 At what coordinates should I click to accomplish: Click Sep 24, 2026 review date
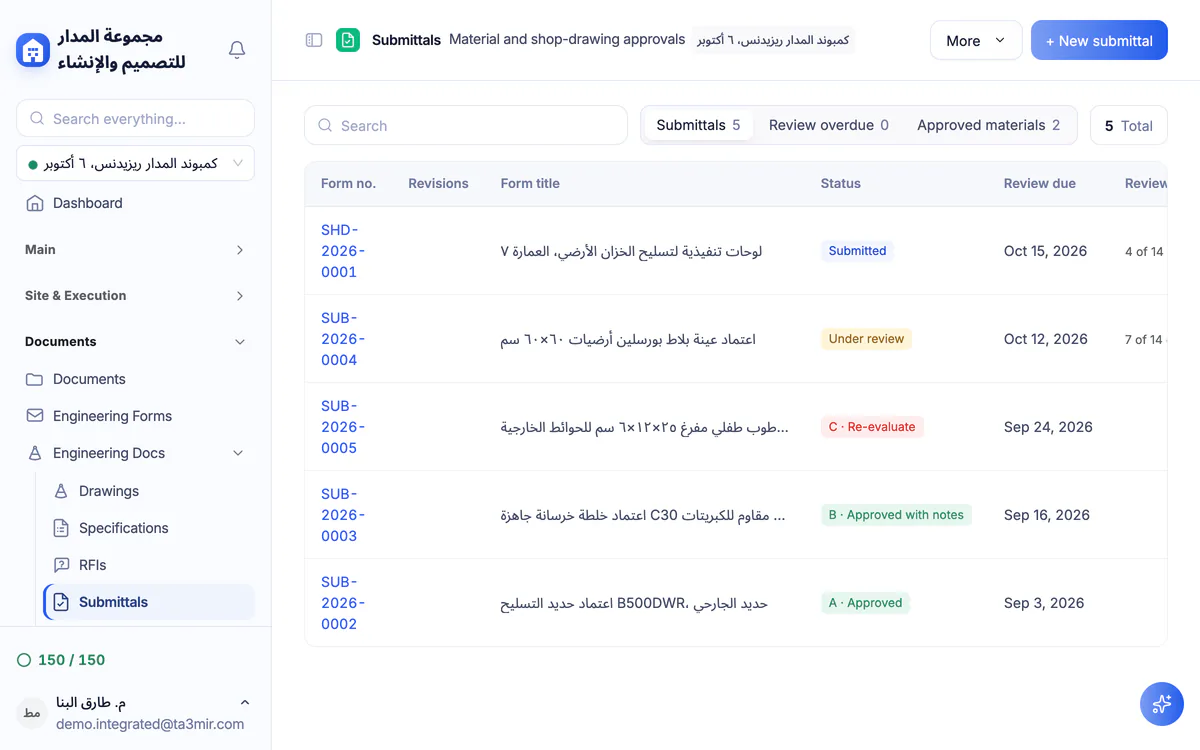click(1048, 427)
